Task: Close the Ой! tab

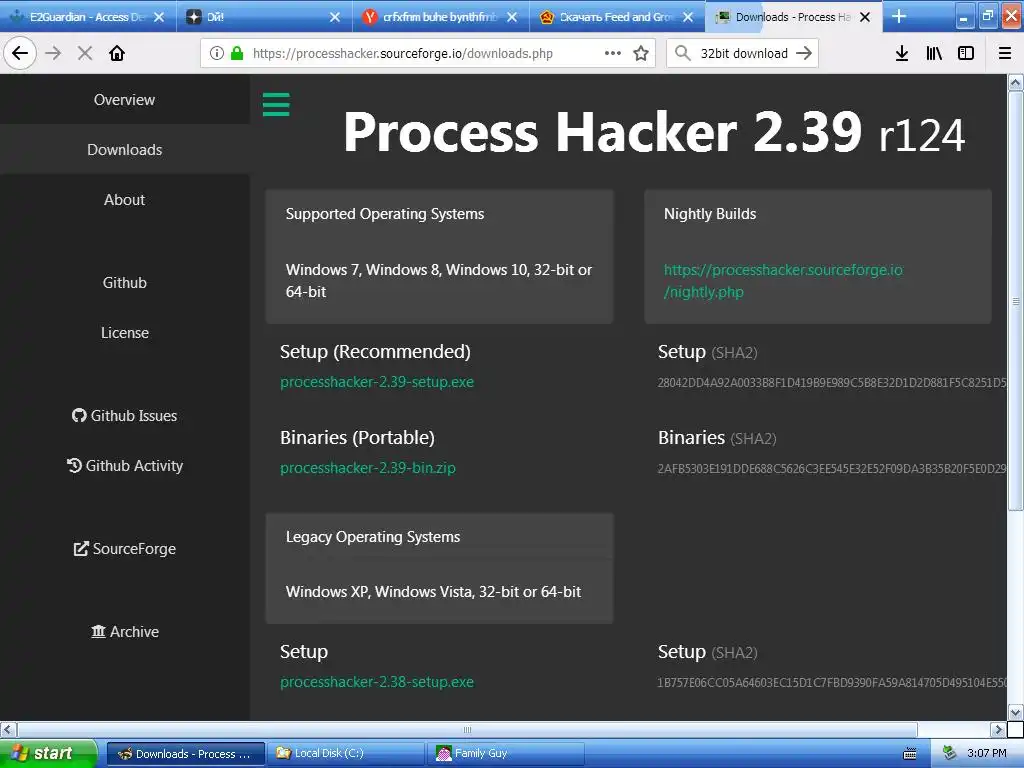Action: coord(335,17)
